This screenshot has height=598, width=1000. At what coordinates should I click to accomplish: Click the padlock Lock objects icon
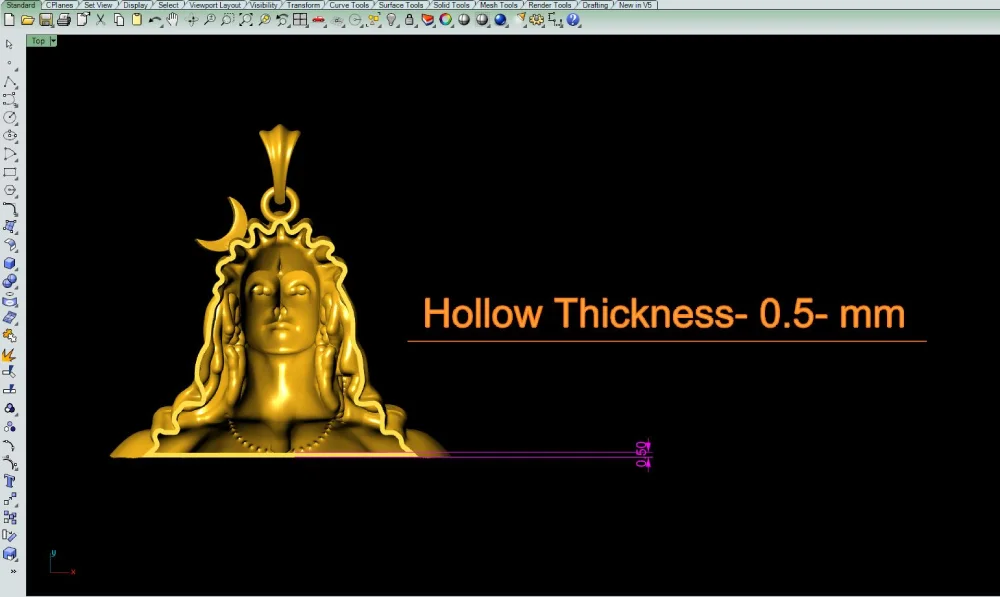coord(409,20)
